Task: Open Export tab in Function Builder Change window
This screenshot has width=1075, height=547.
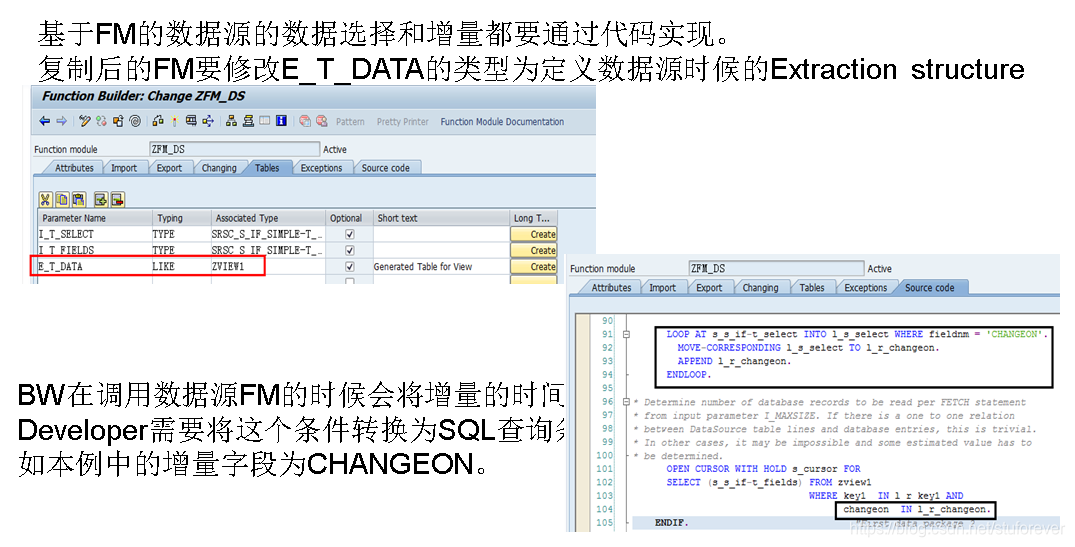Action: coord(169,168)
